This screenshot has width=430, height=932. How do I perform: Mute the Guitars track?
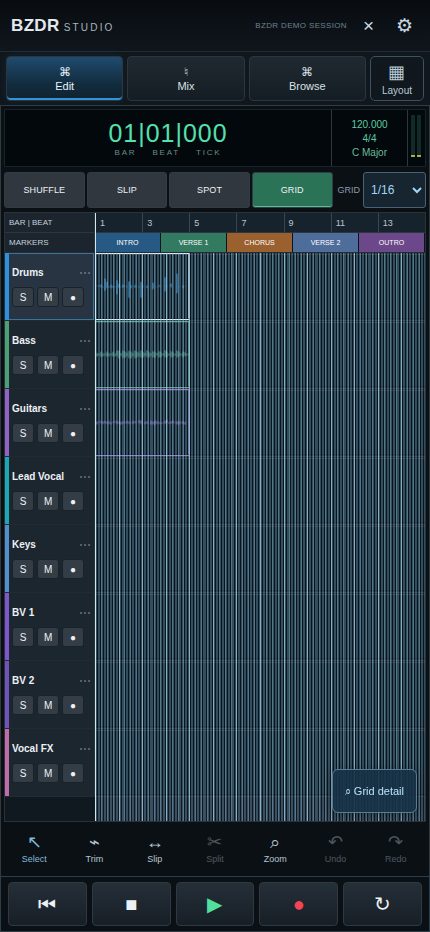48,433
